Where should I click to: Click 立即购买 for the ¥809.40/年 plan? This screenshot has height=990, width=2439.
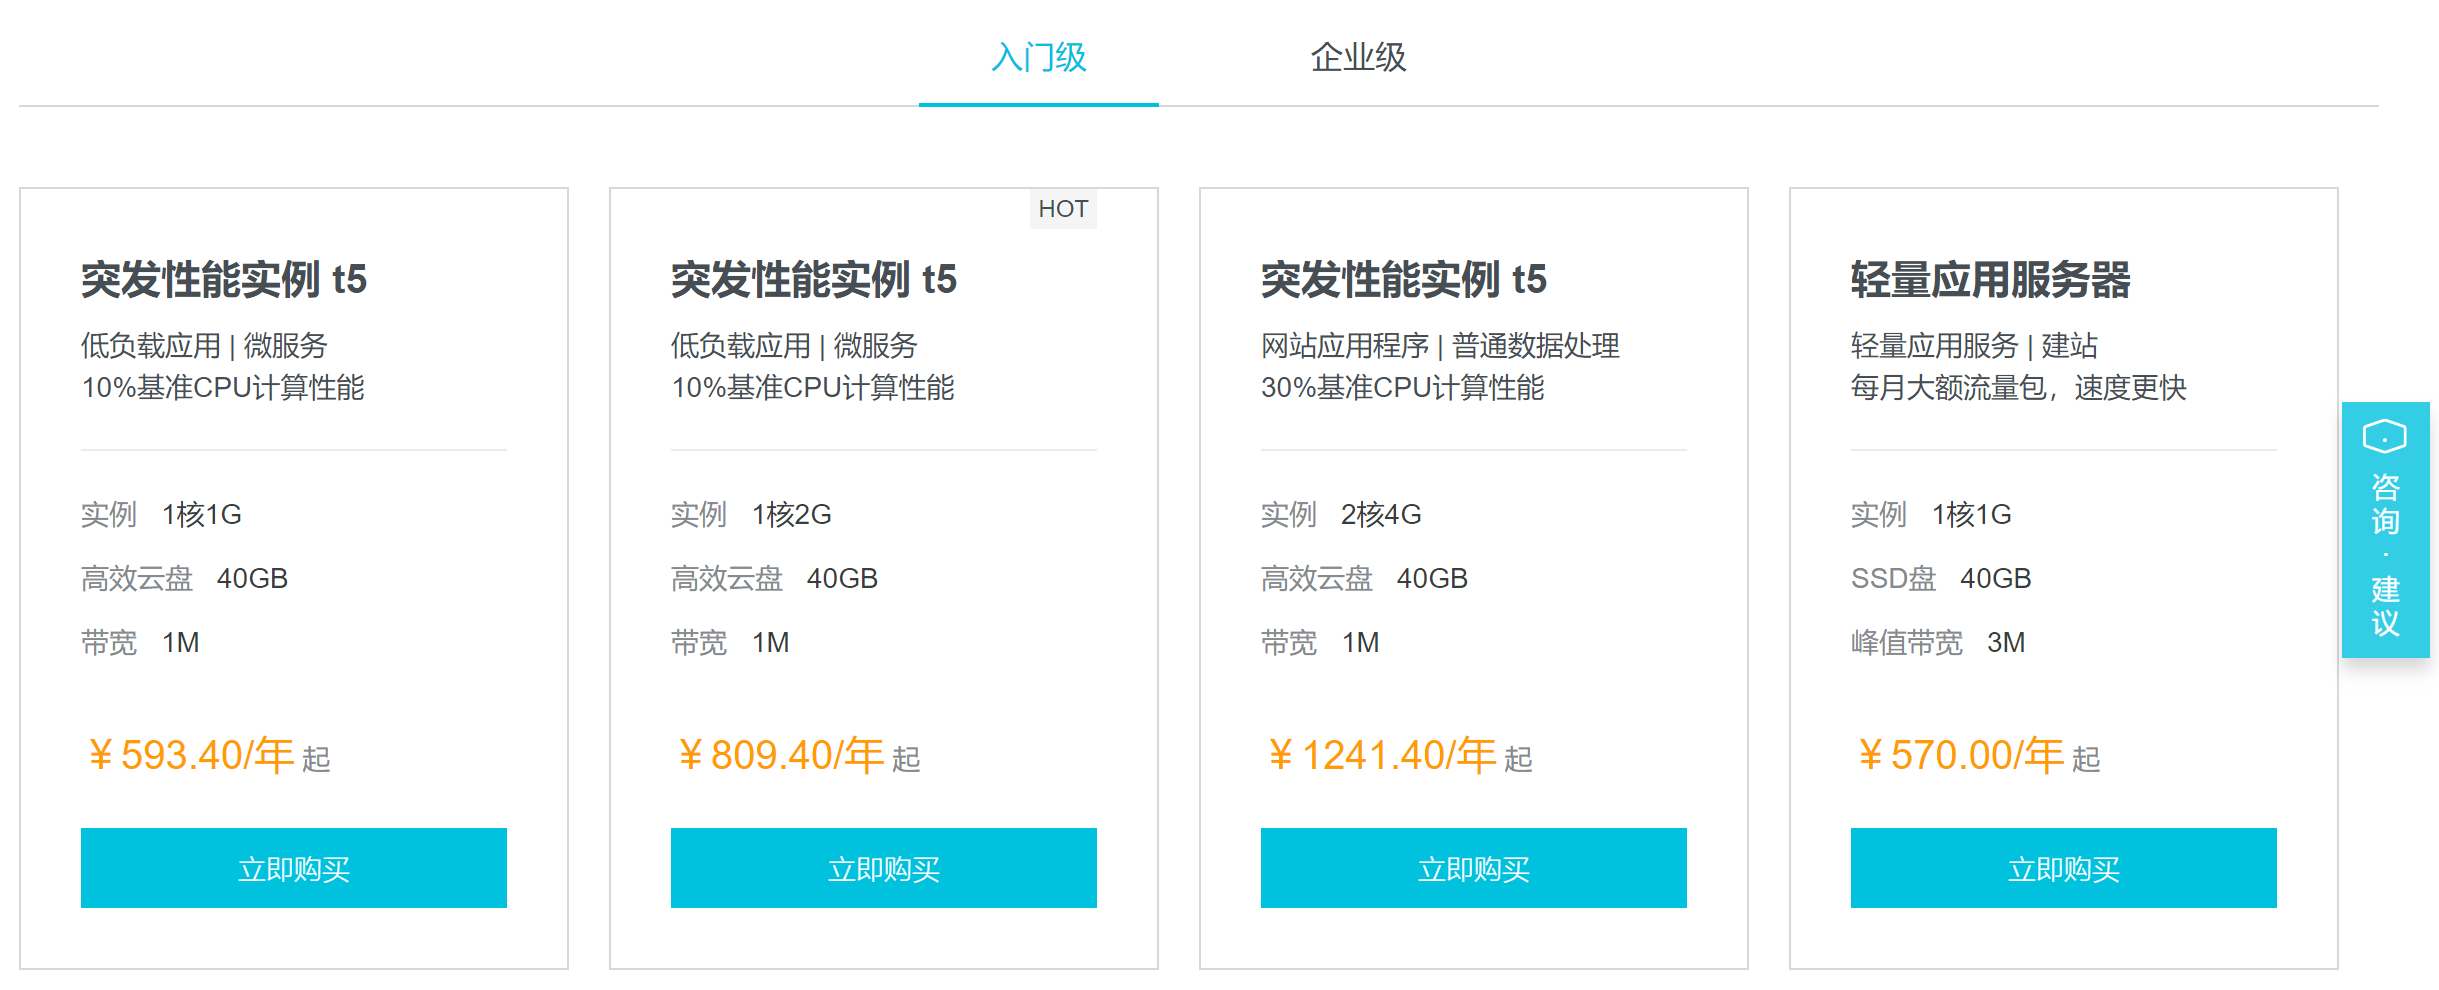pos(884,868)
